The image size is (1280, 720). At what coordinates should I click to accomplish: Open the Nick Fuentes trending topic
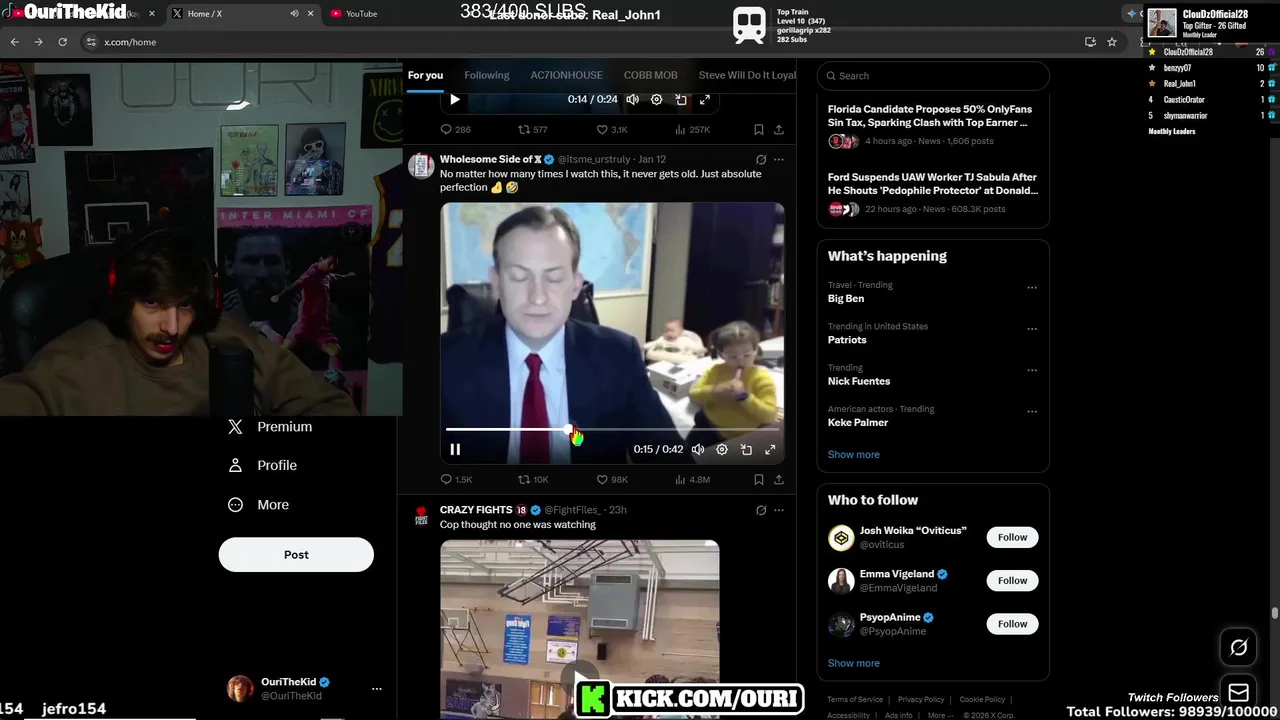[x=859, y=381]
